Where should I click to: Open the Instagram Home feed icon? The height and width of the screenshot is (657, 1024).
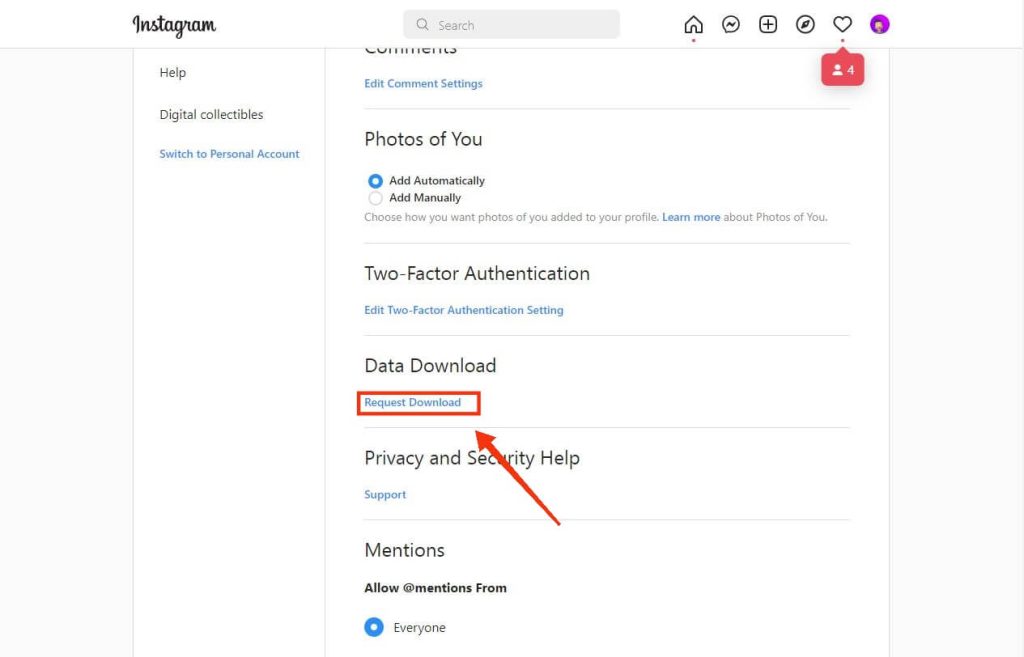(694, 25)
